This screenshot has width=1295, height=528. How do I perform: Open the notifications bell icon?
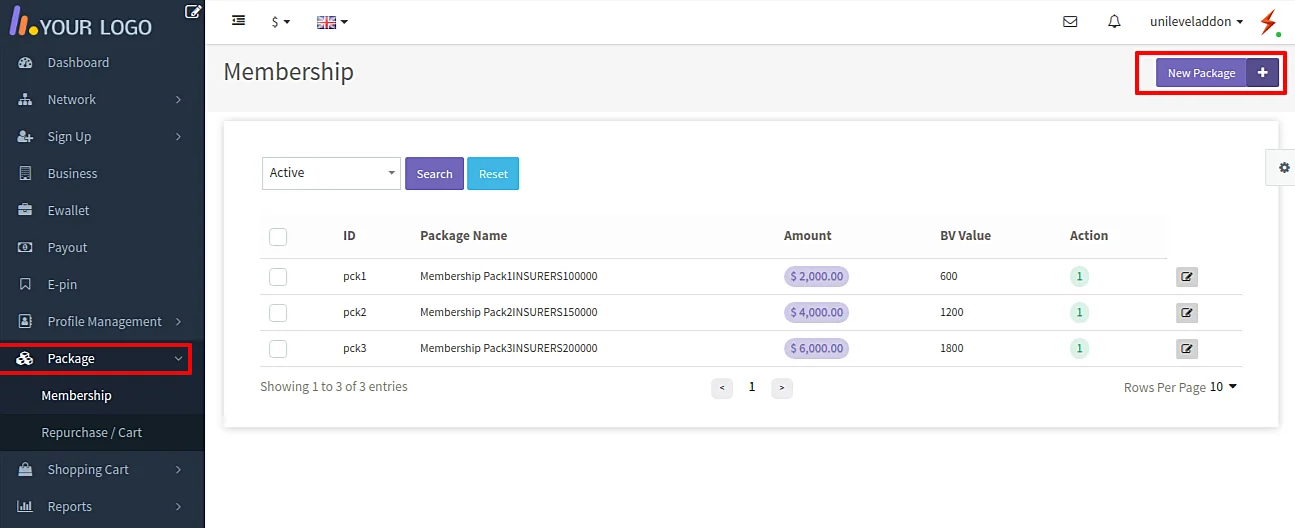coord(1114,21)
